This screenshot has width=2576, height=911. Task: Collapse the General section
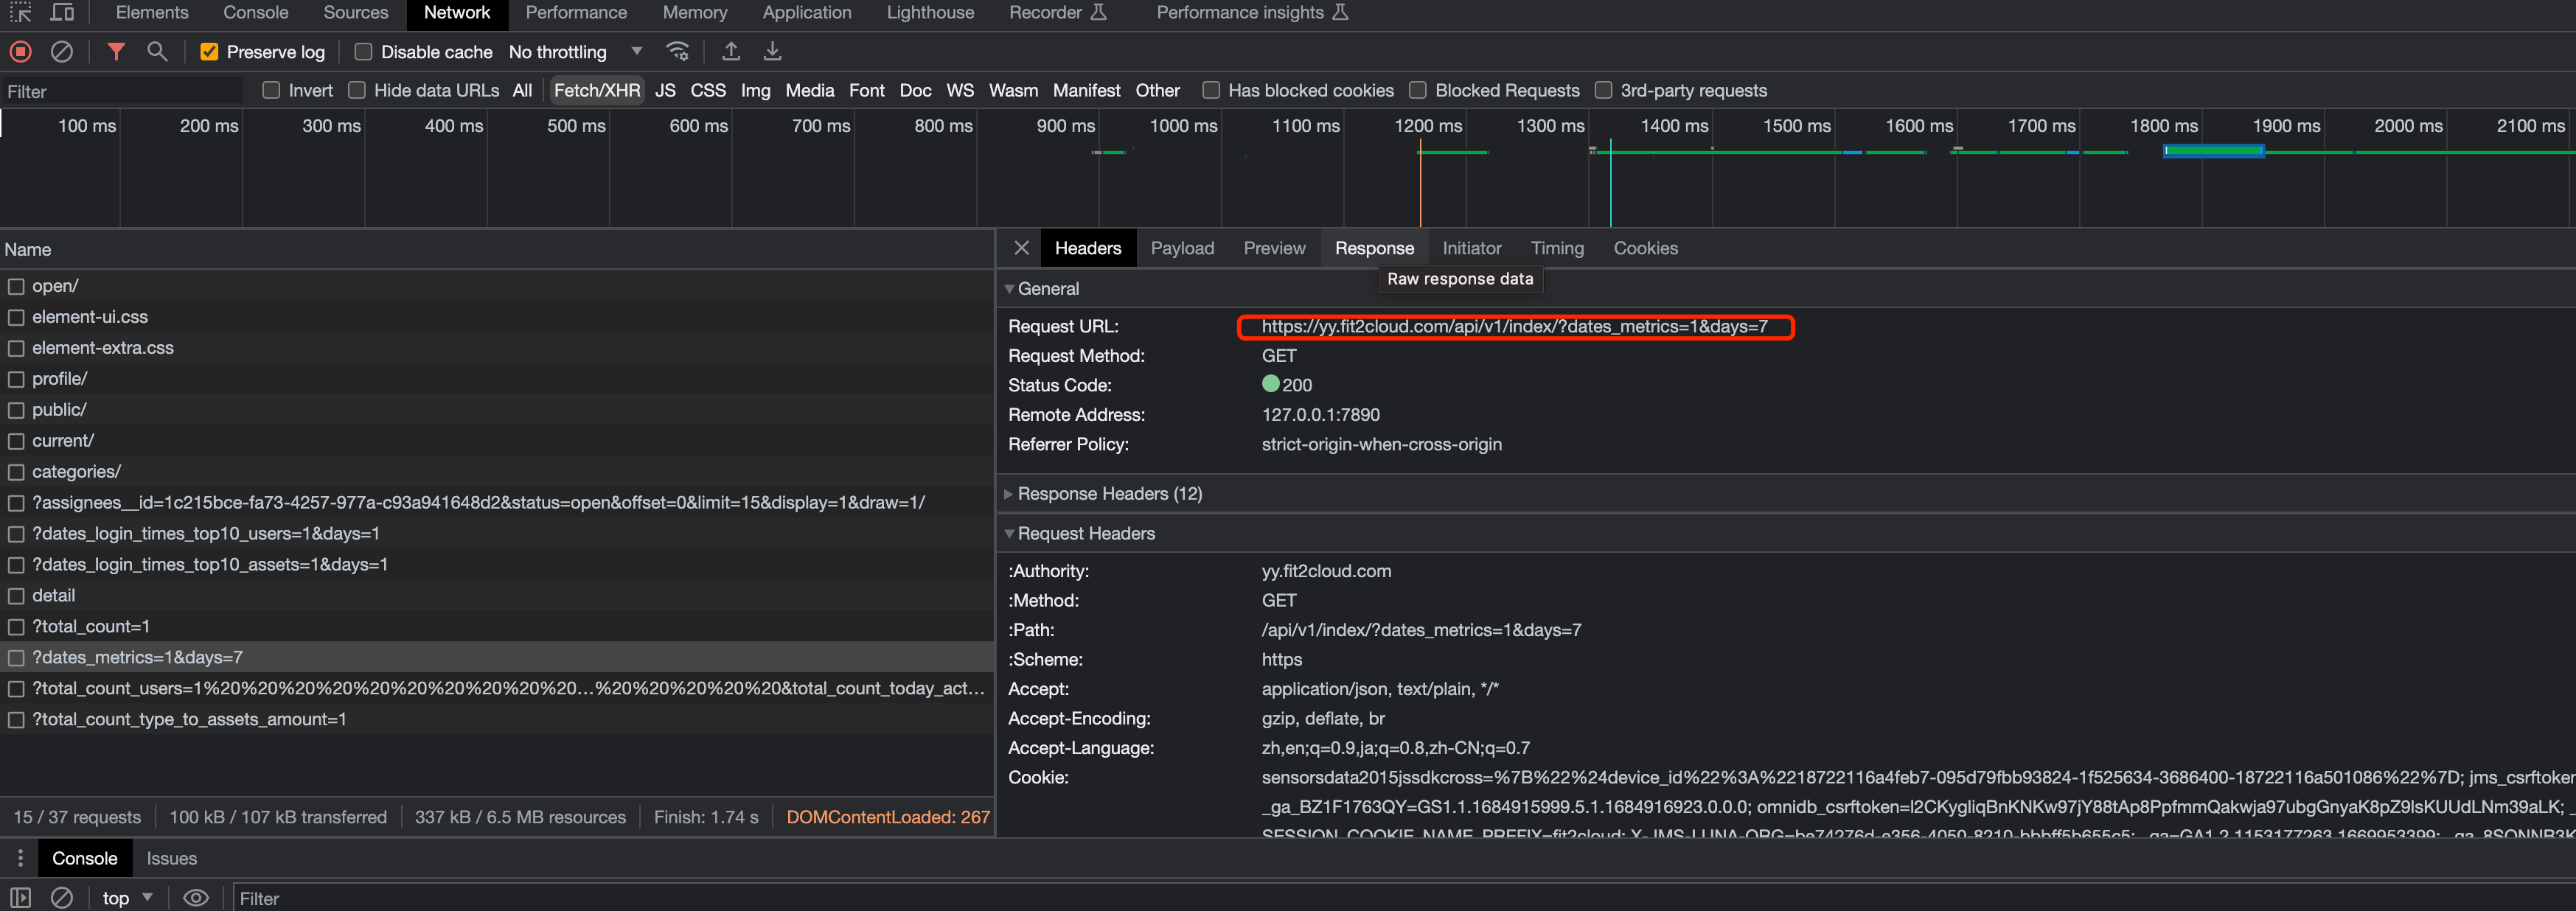tap(1047, 288)
